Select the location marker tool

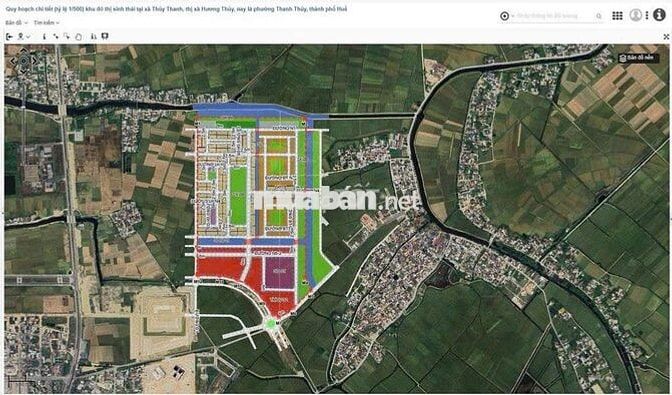21,36
